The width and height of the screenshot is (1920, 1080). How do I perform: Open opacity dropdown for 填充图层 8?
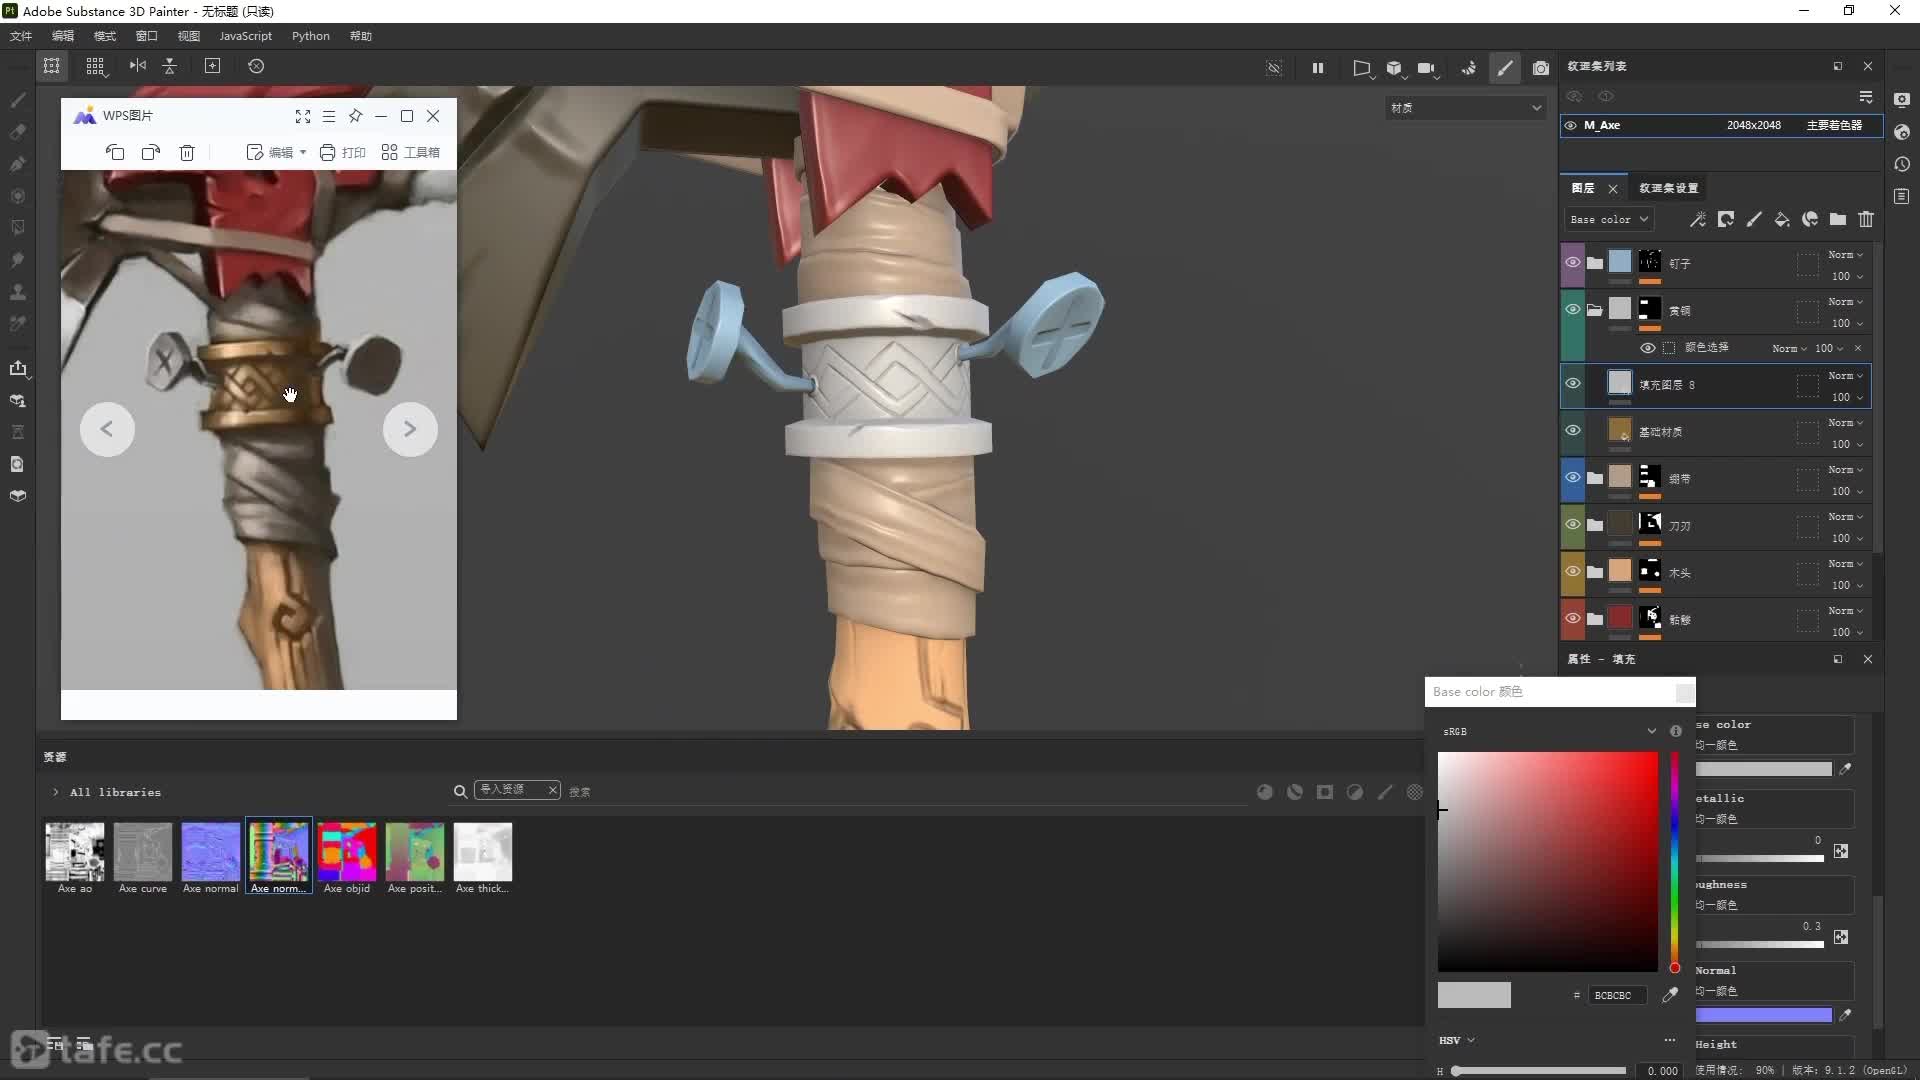[x=1847, y=397]
